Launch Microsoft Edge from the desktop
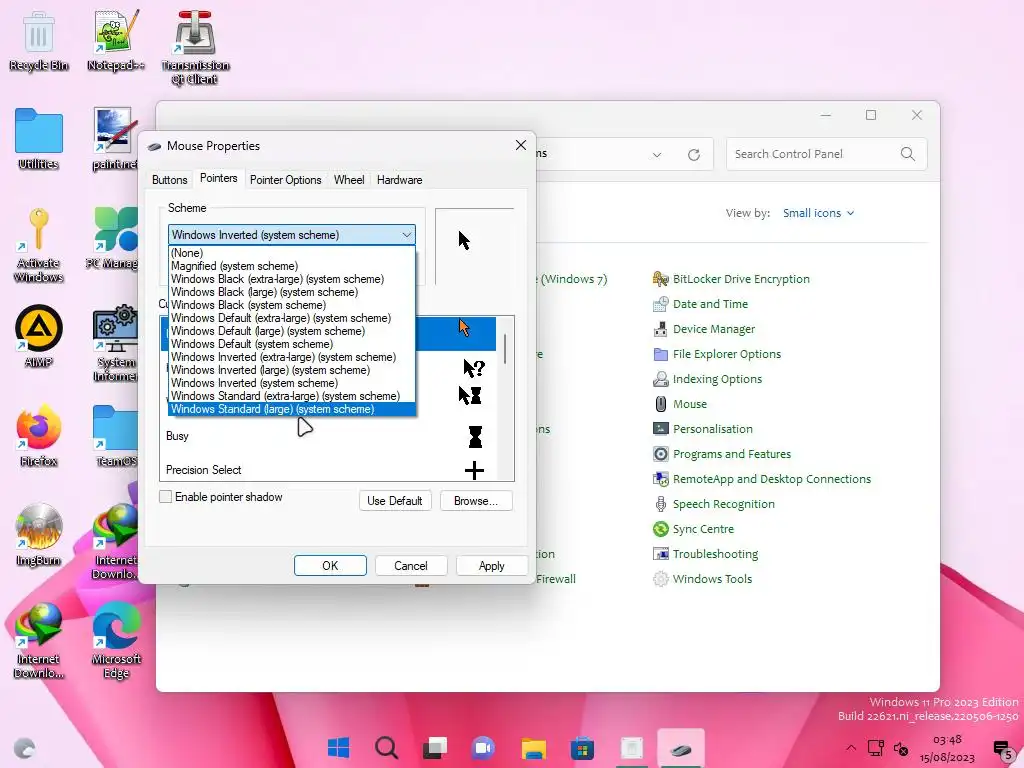 (x=116, y=640)
